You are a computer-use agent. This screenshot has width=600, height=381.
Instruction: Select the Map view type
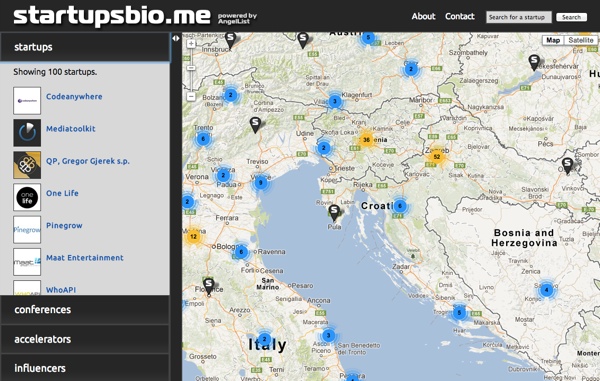(553, 40)
